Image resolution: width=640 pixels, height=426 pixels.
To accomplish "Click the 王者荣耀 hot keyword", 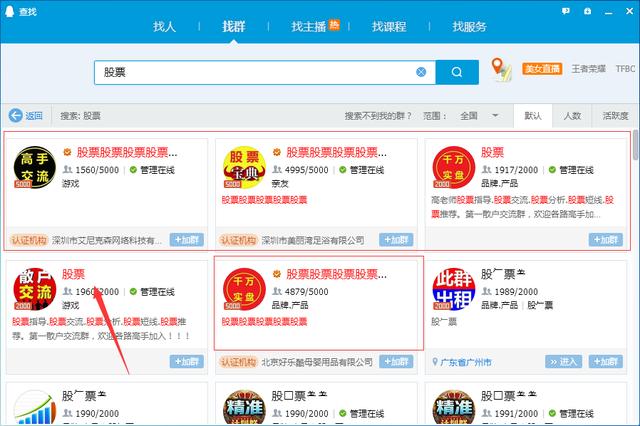I will pyautogui.click(x=588, y=69).
